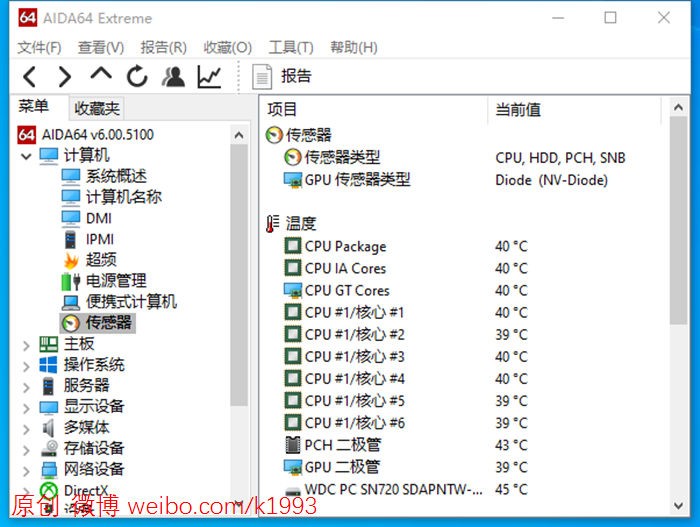Click the 温度 thermometer icon
The image size is (700, 527).
tap(272, 223)
